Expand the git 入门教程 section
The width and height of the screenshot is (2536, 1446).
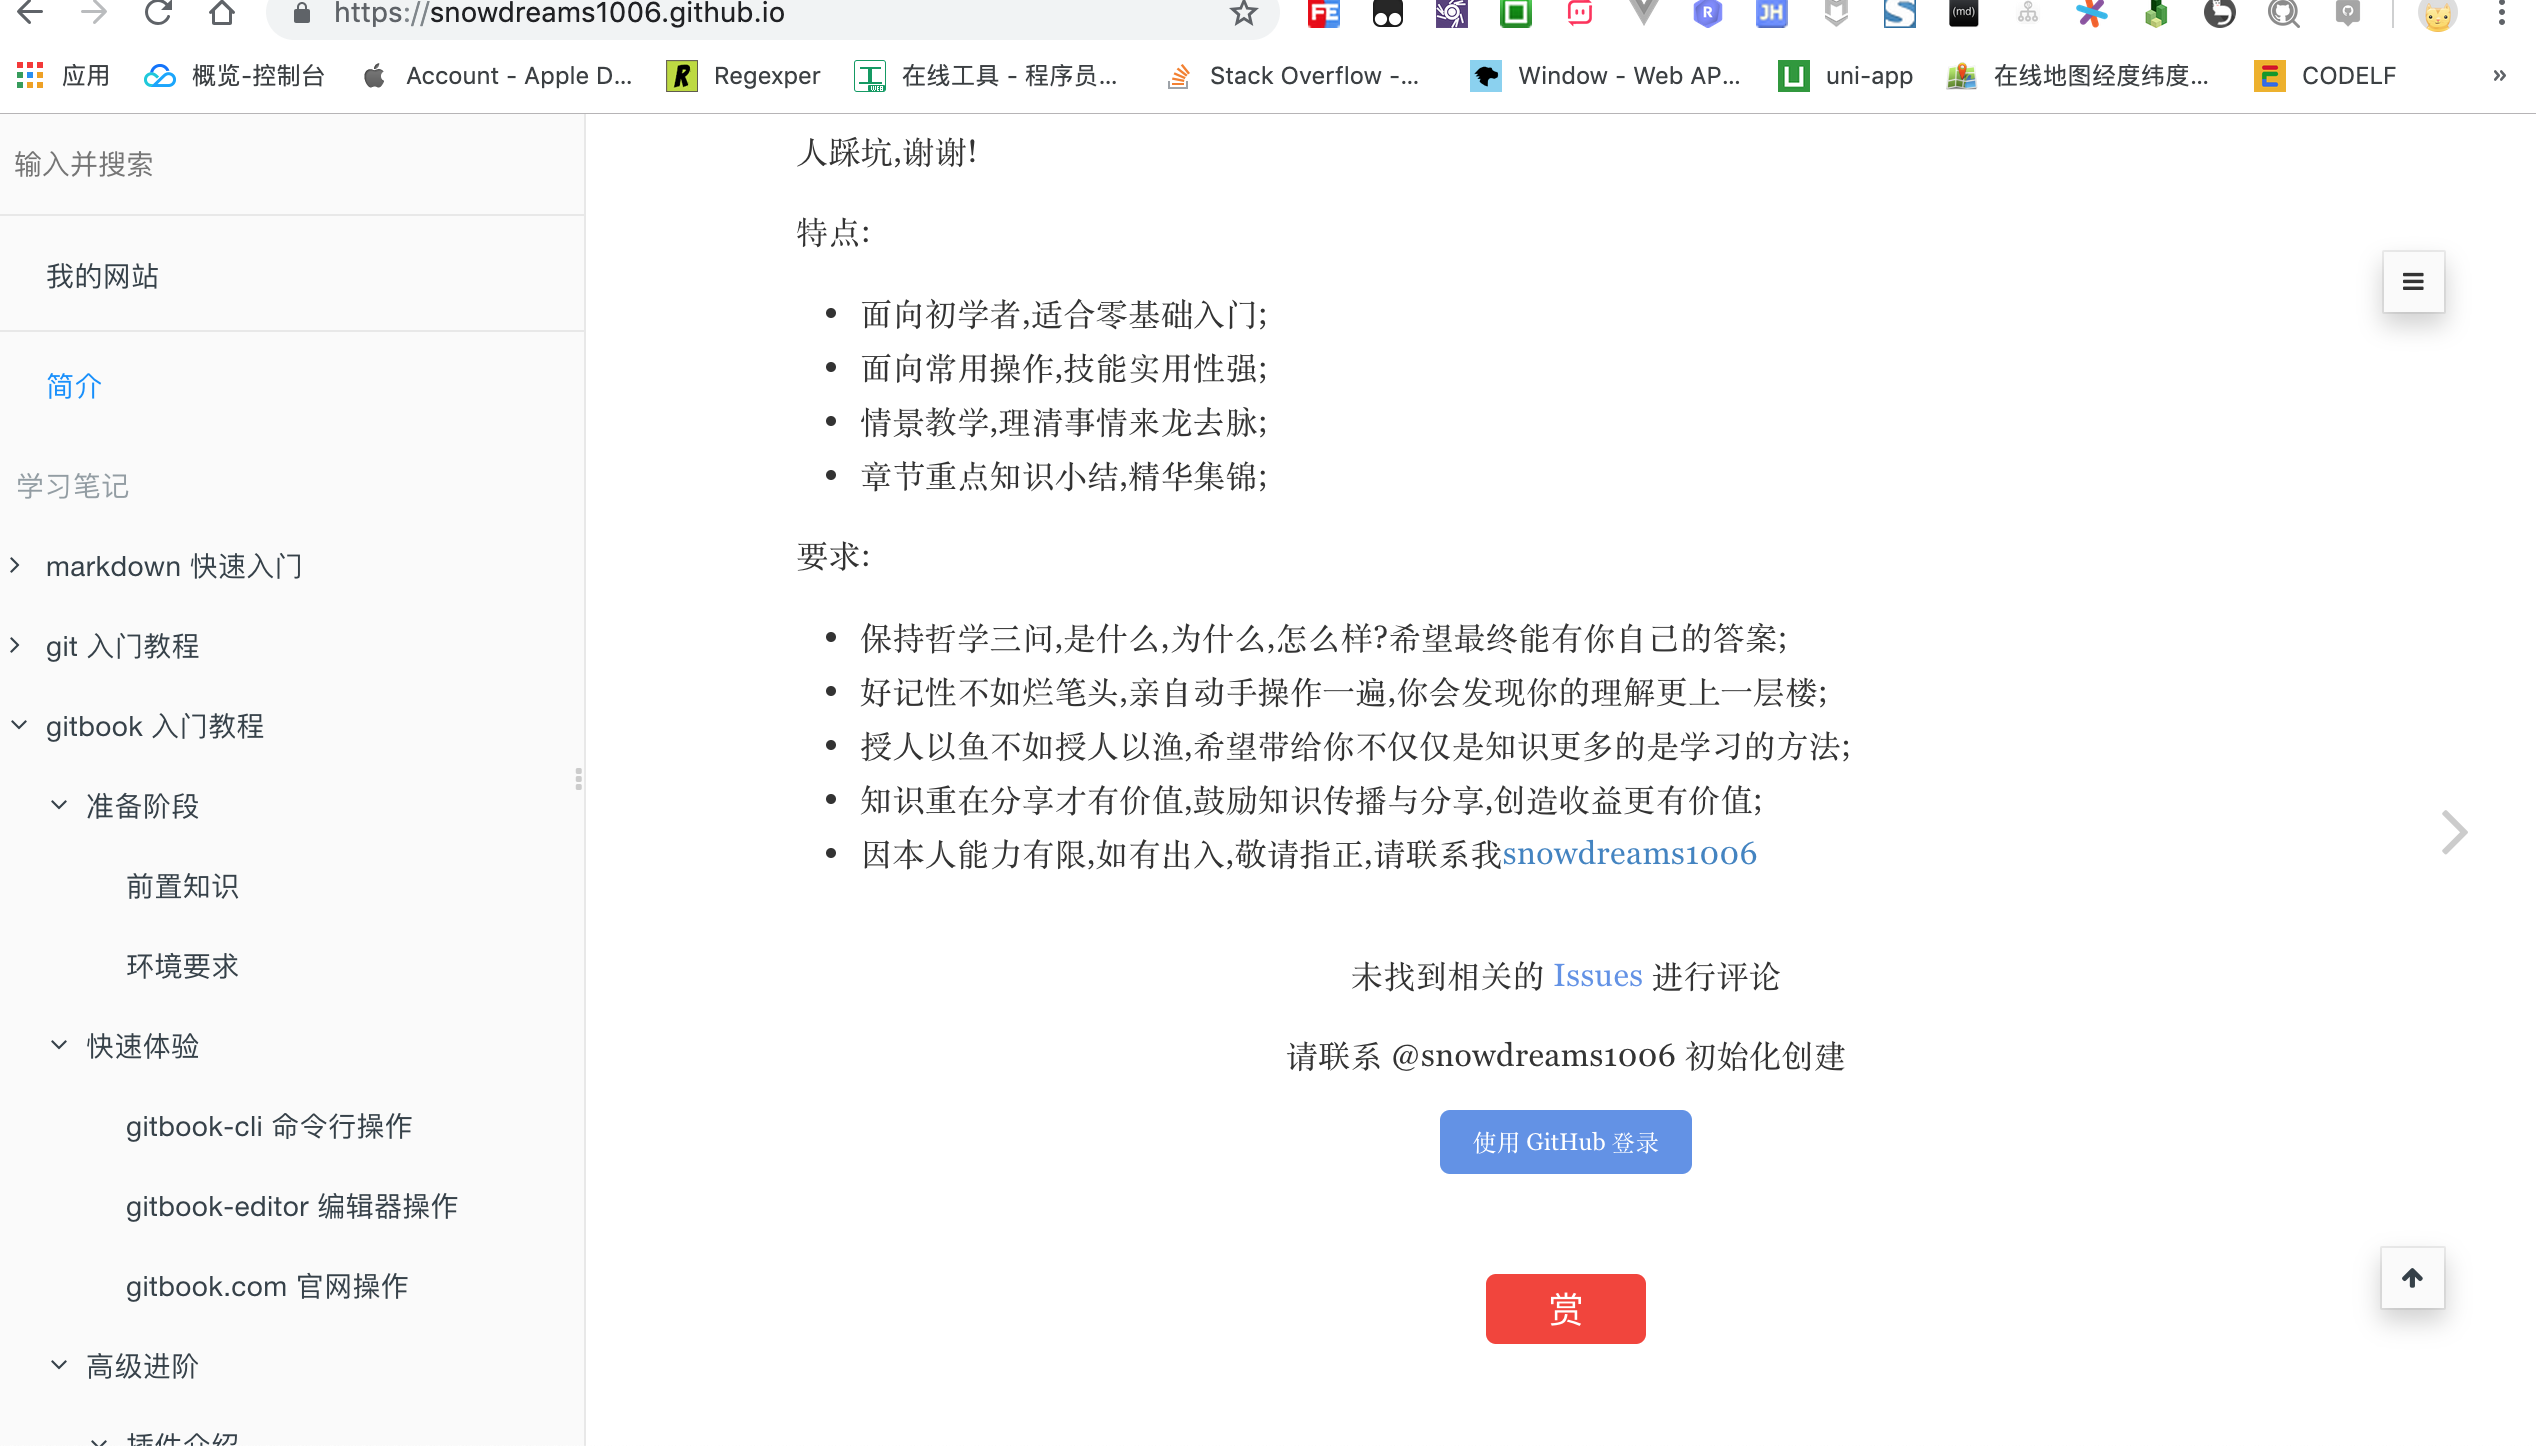coord(15,644)
